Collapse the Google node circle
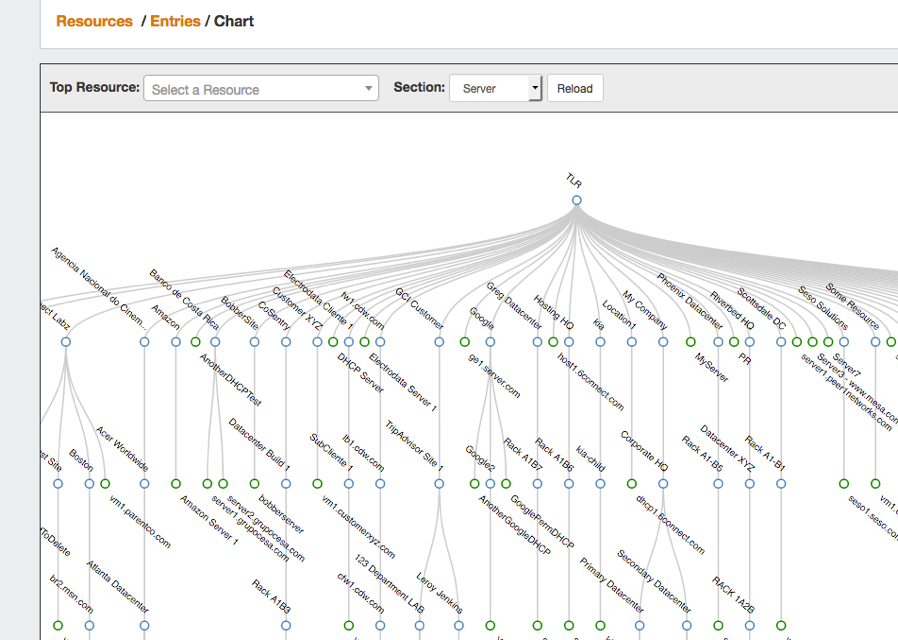898x640 pixels. tap(490, 342)
